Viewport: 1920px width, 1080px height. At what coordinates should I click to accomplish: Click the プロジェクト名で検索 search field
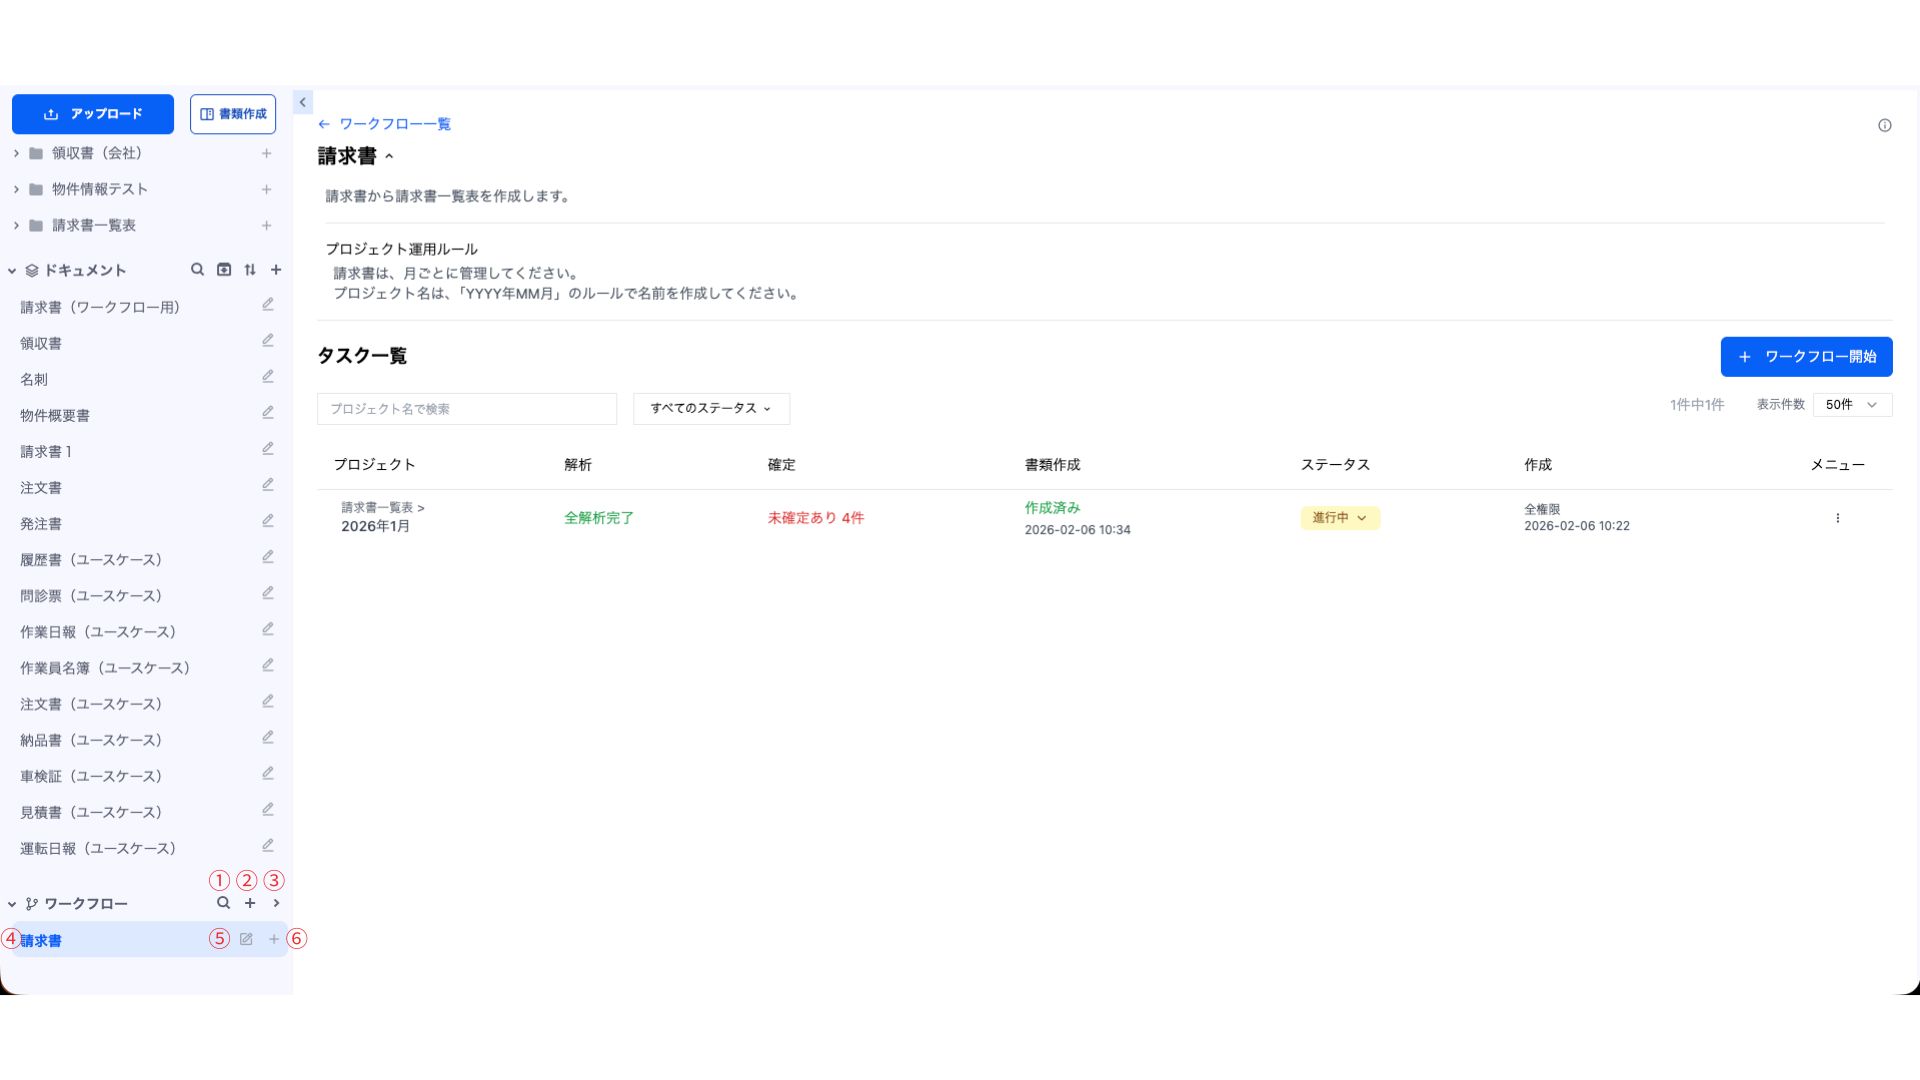(466, 409)
